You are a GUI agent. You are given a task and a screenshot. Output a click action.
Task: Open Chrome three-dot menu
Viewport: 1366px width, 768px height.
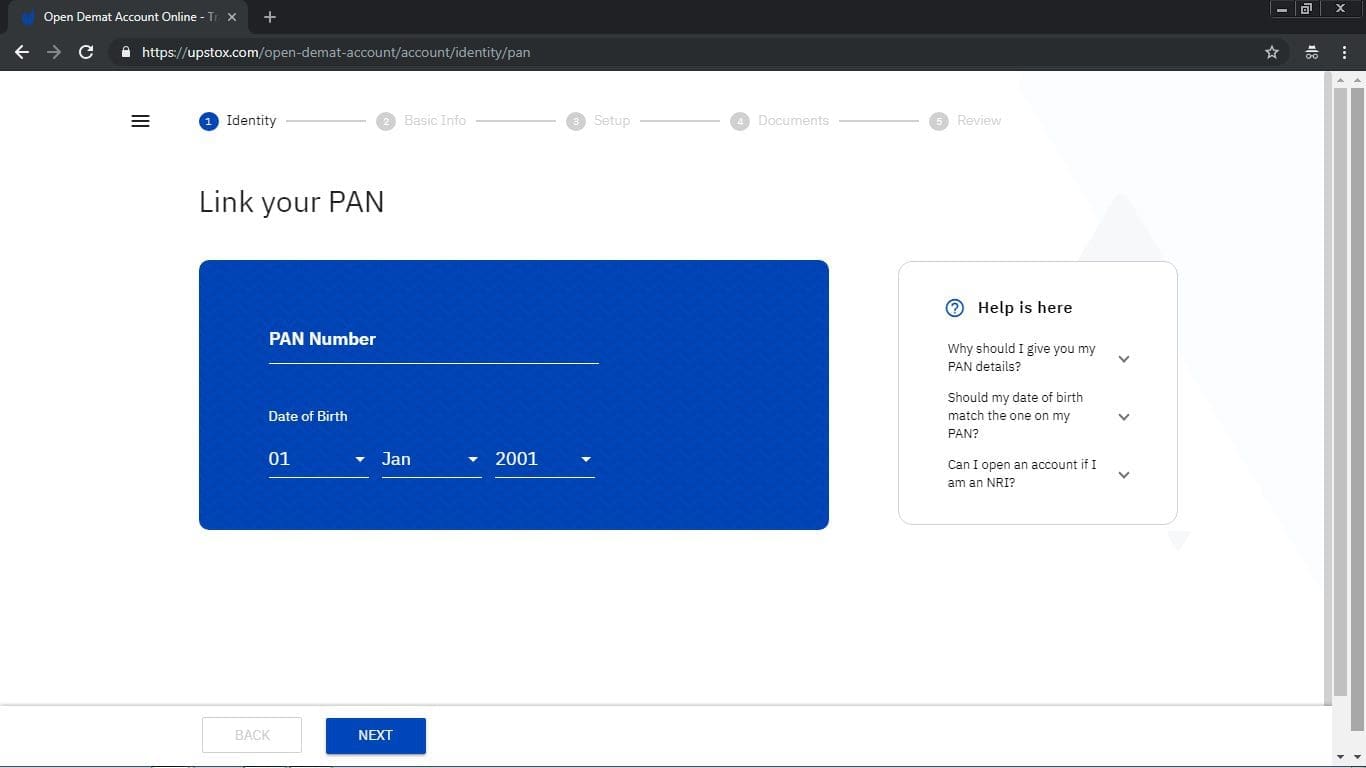tap(1344, 52)
